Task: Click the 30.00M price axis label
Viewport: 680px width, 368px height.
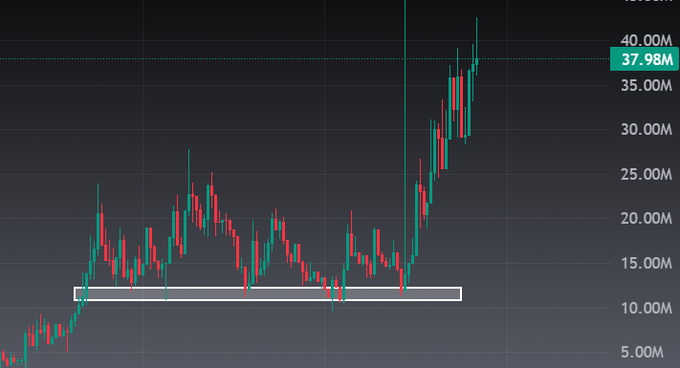Action: click(646, 129)
